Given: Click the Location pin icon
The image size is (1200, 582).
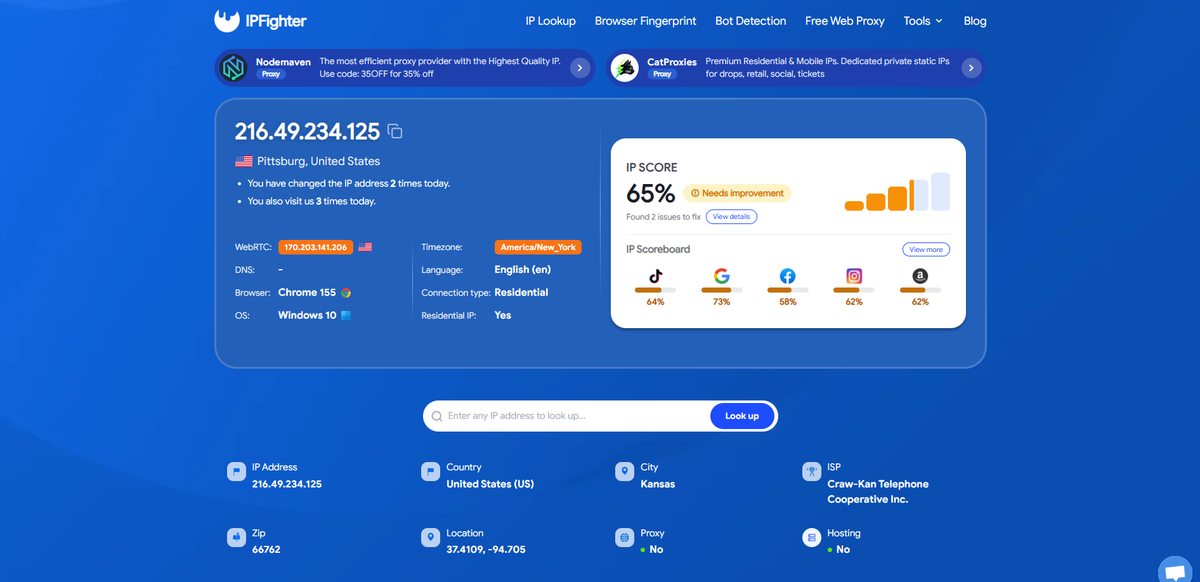Looking at the screenshot, I should pos(430,538).
